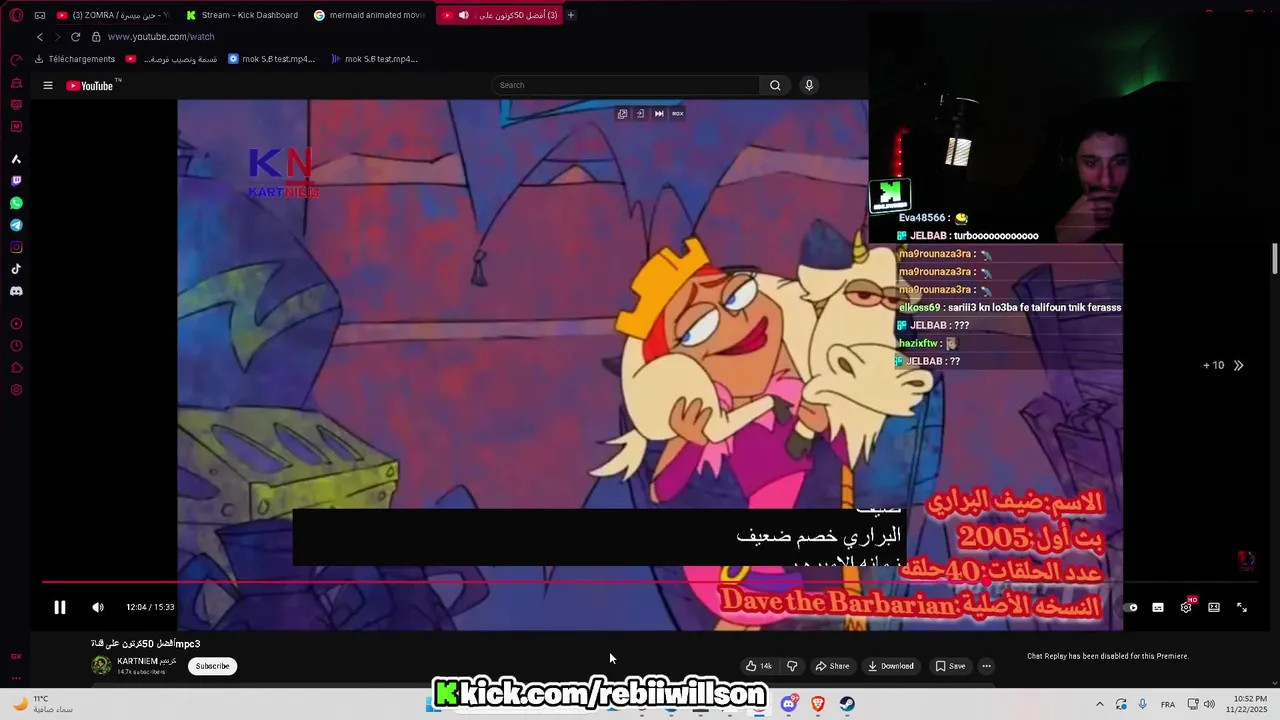
Task: Open the more actions ellipsis menu
Action: [986, 666]
